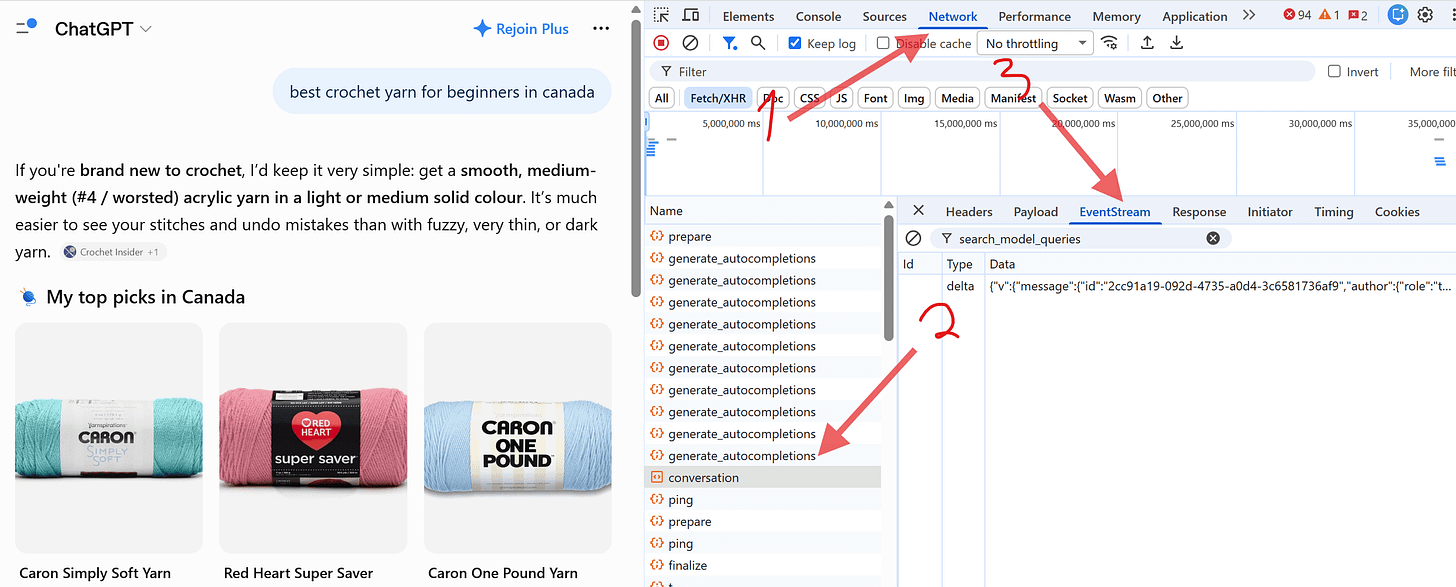The height and width of the screenshot is (587, 1456).
Task: Click the export HAR download icon
Action: click(x=1176, y=43)
